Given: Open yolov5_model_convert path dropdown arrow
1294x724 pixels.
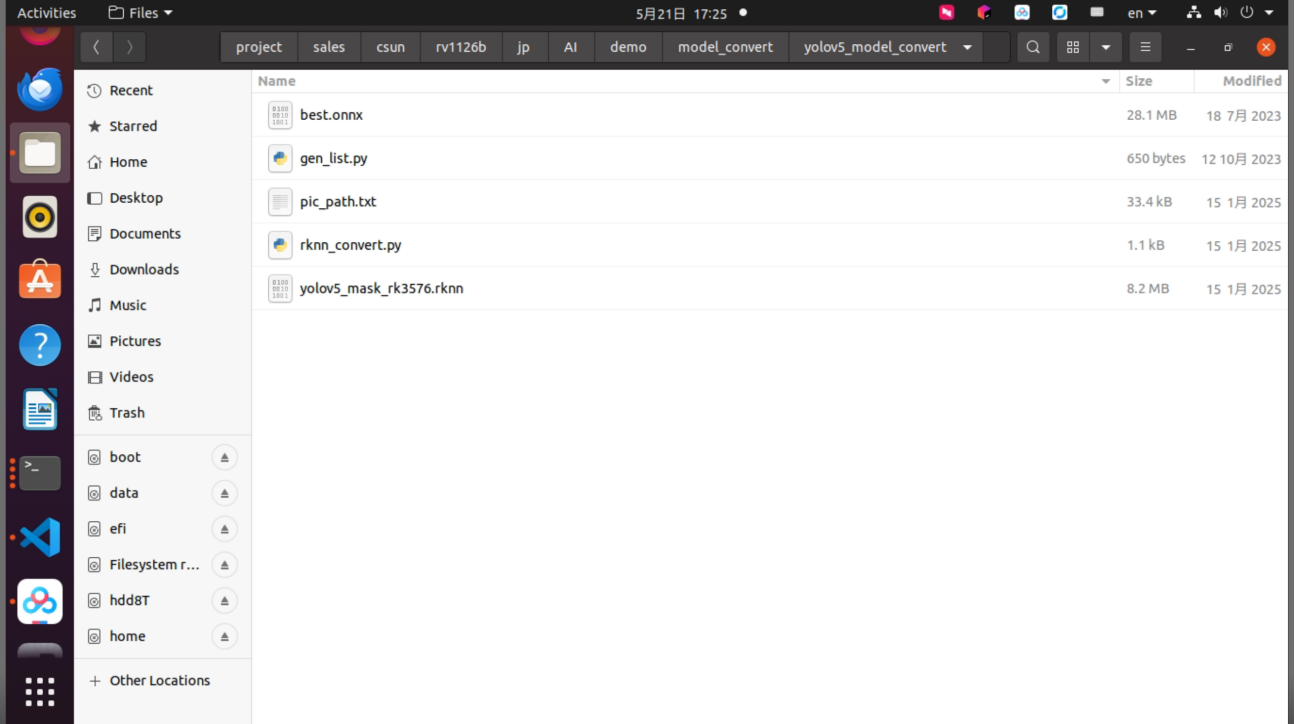Looking at the screenshot, I should coord(967,47).
